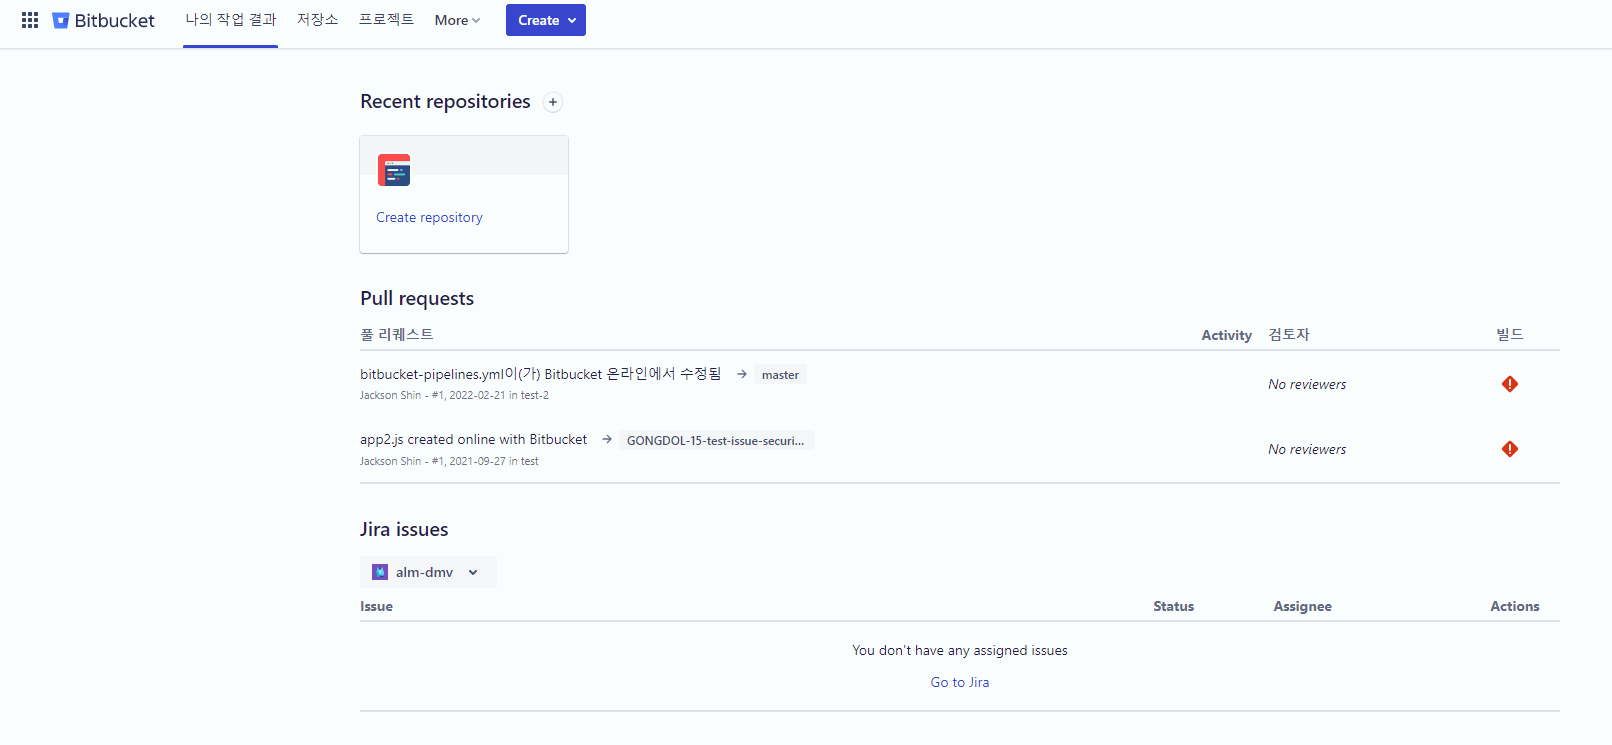Go to 저장소 menu item

pyautogui.click(x=317, y=20)
